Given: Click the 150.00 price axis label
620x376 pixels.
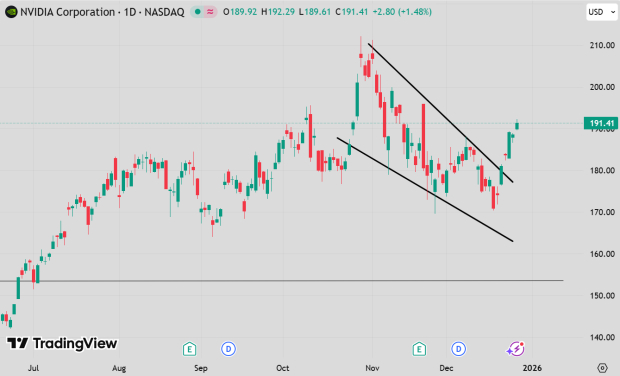Looking at the screenshot, I should coord(602,296).
